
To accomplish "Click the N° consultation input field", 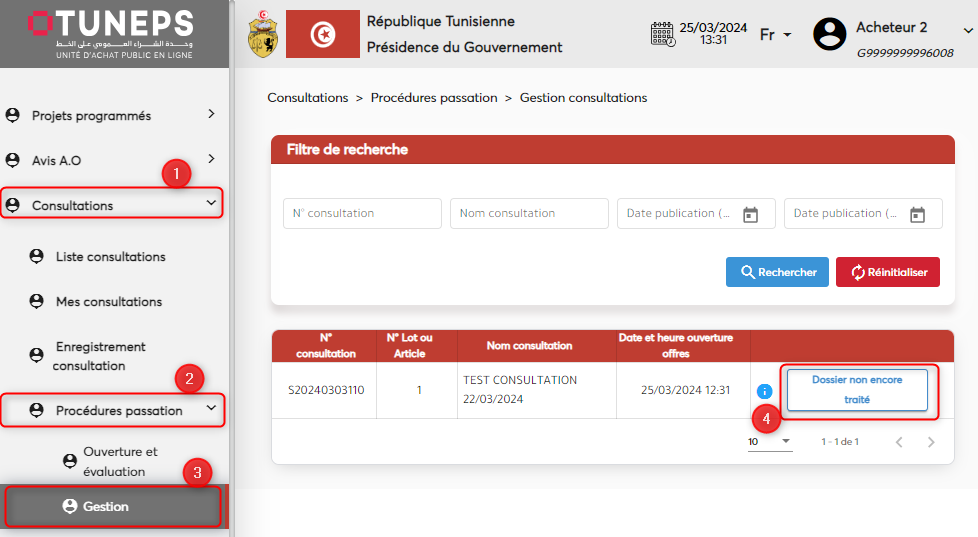I will coord(362,213).
